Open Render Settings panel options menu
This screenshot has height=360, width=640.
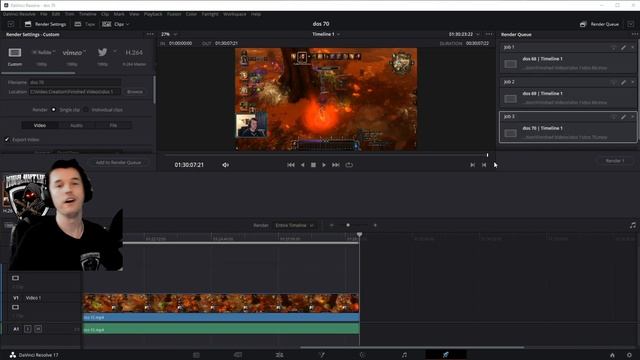point(150,34)
